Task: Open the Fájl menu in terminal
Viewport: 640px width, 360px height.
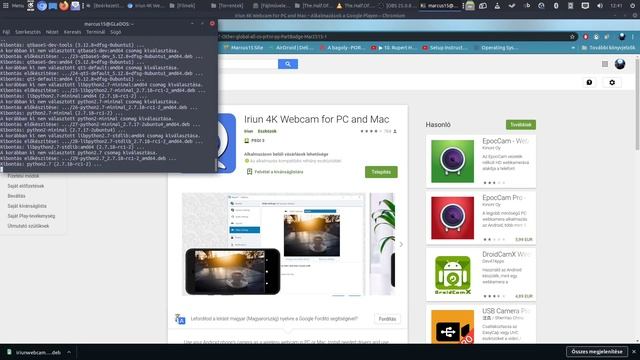Action: pos(6,32)
